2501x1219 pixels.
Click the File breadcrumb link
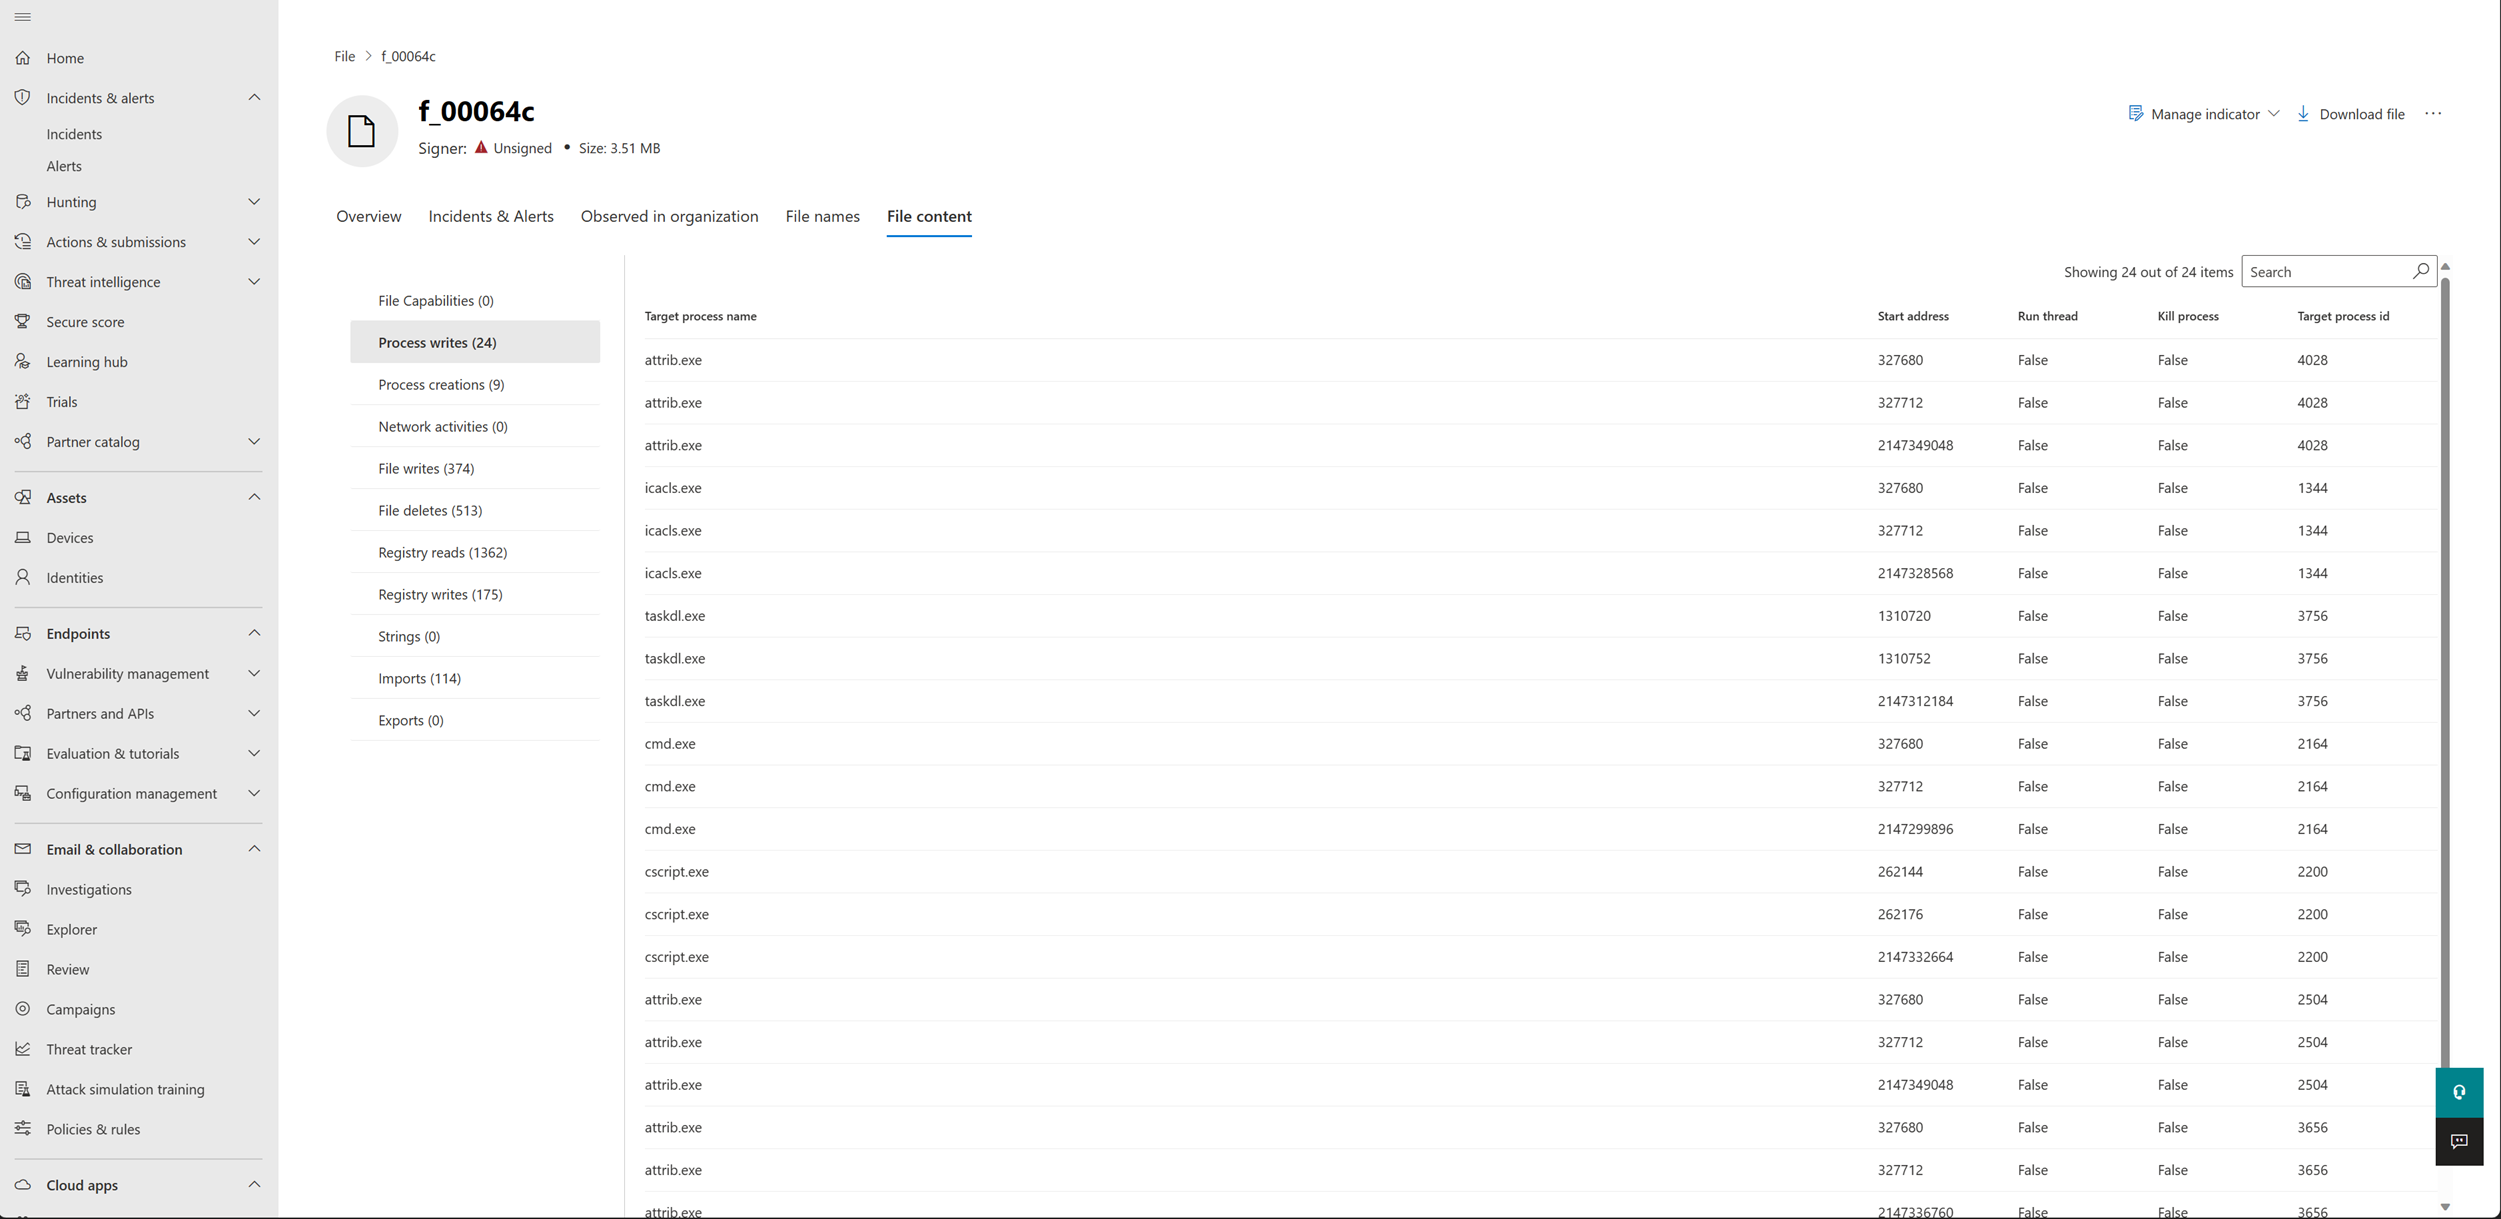pyautogui.click(x=344, y=56)
